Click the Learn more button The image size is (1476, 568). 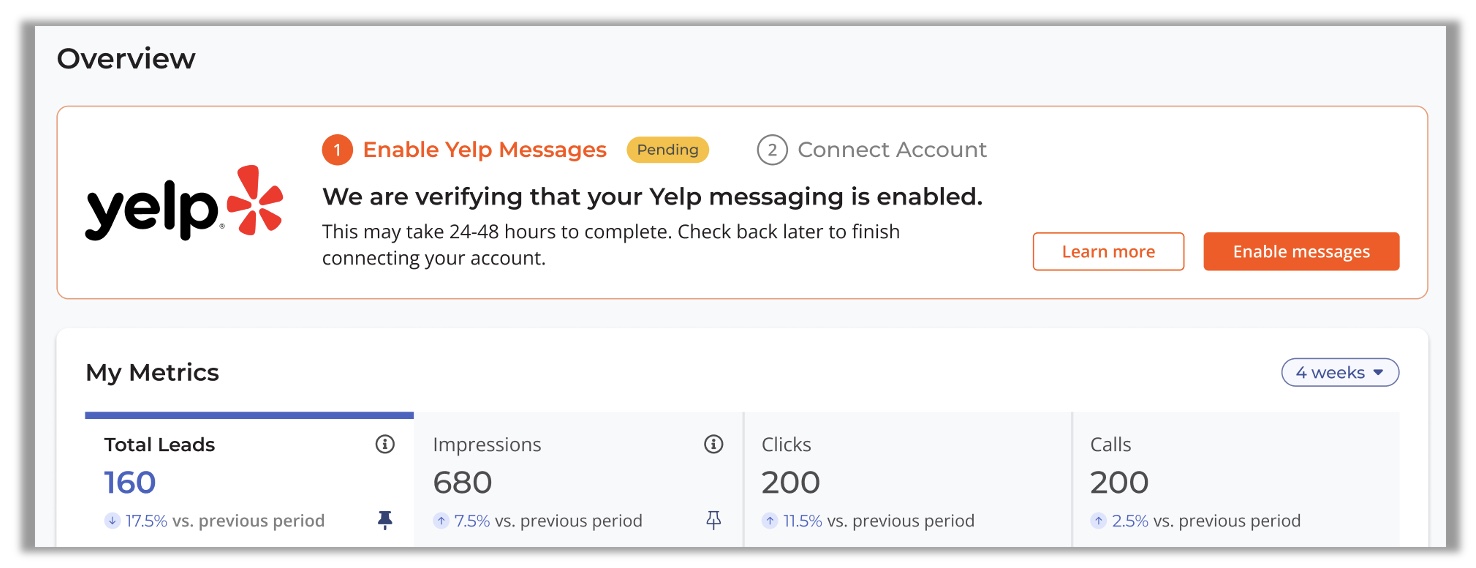1108,252
